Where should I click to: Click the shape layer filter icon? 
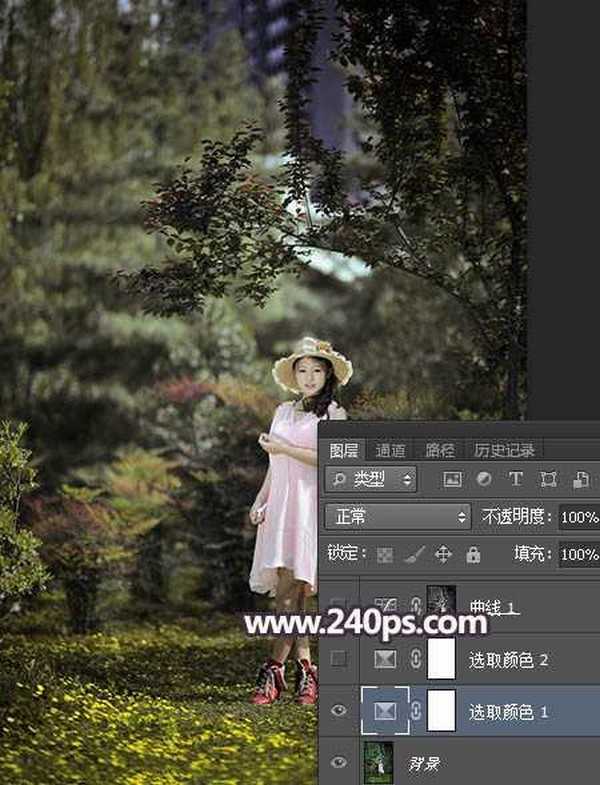548,480
